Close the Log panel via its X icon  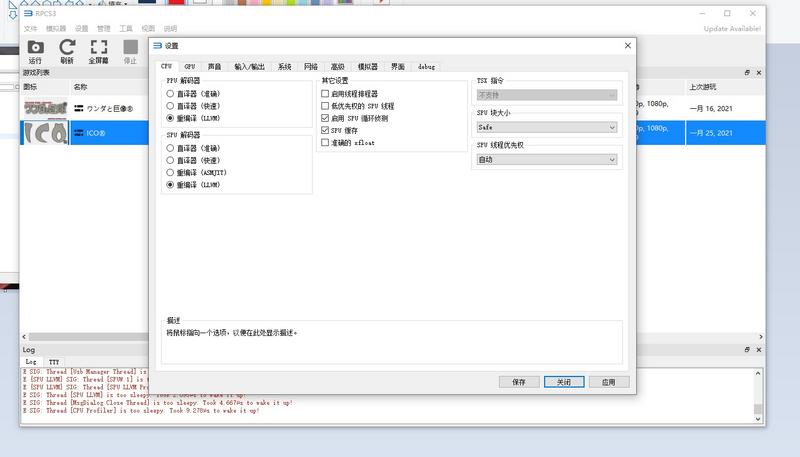759,350
